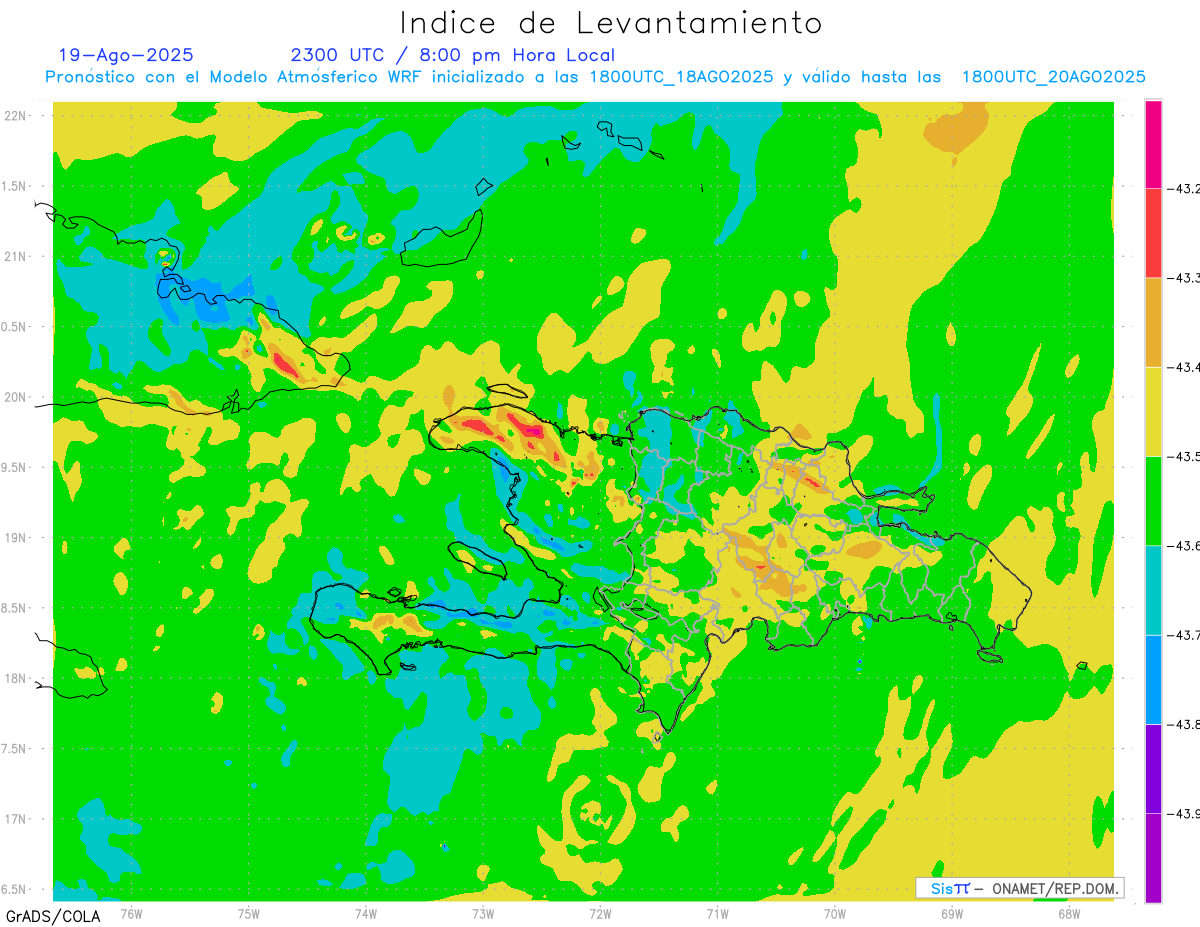This screenshot has height=927, width=1200.
Task: Click the latitude label "17N"
Action: pos(16,819)
